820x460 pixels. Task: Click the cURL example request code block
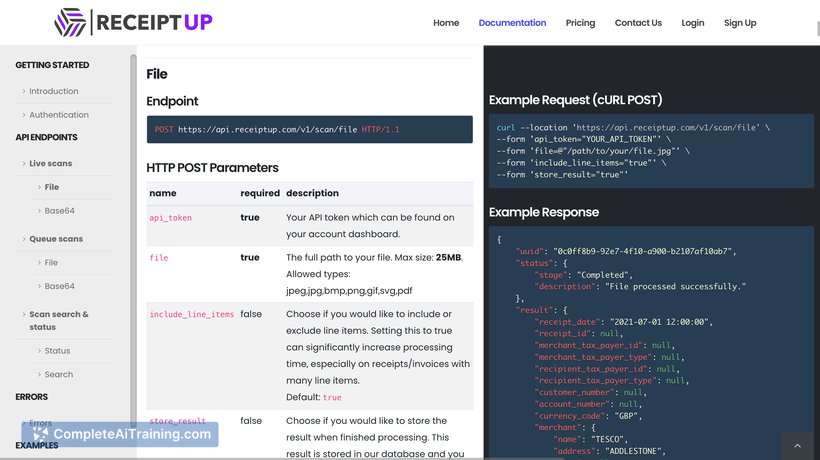(x=651, y=151)
